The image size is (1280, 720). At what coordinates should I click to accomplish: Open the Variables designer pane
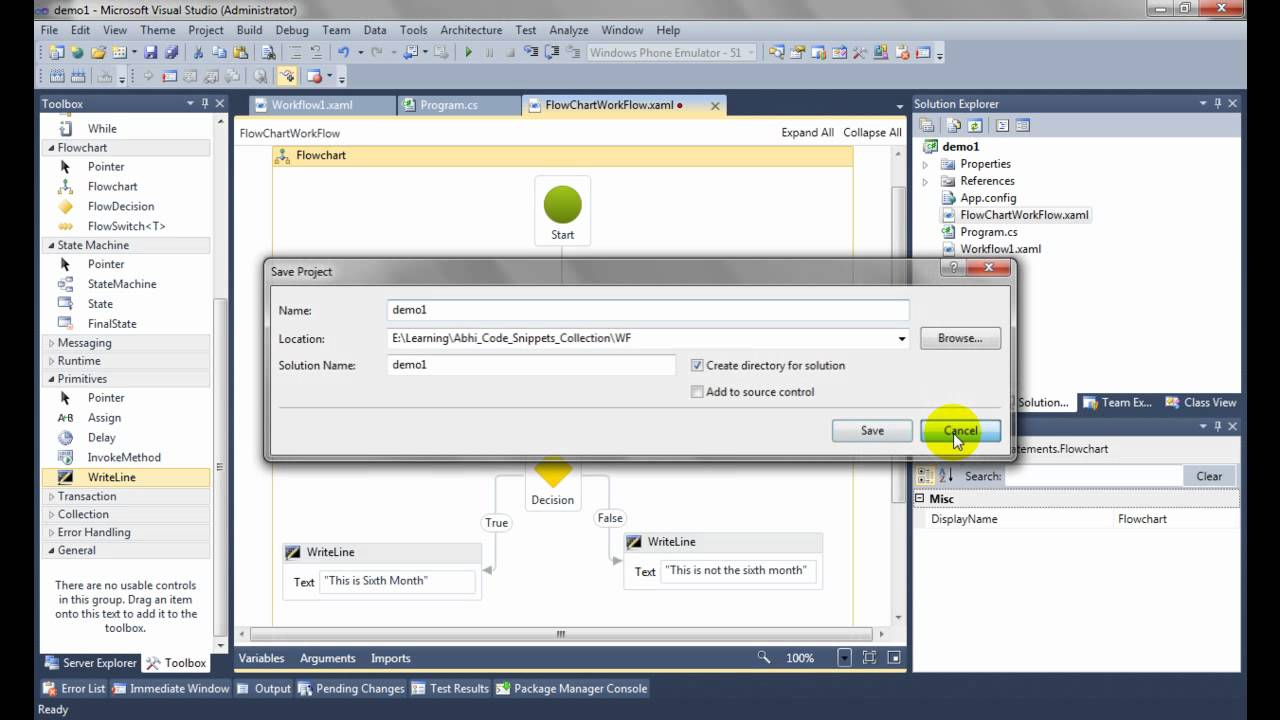(x=261, y=658)
